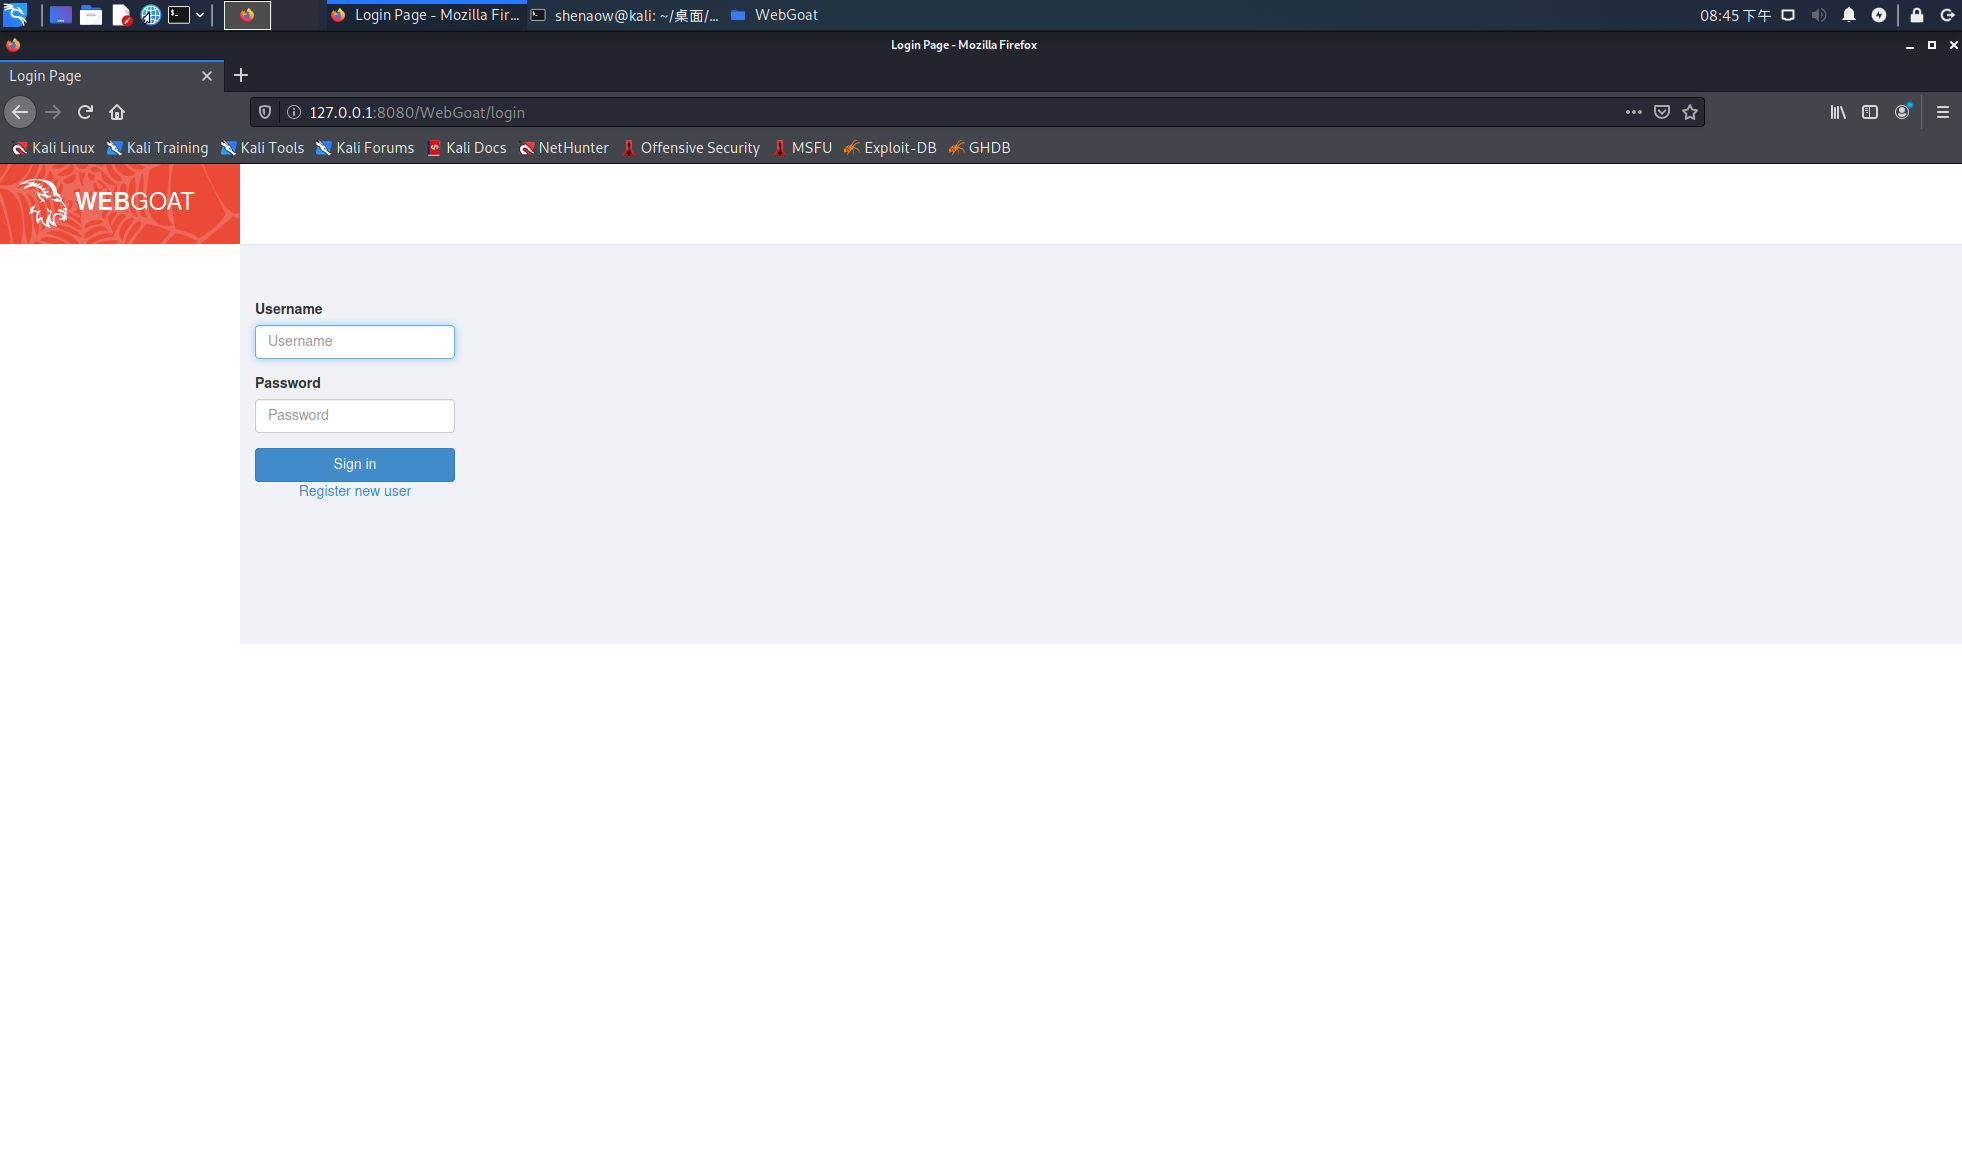The height and width of the screenshot is (1153, 1962).
Task: Open the page actions three-dot menu
Action: (1634, 112)
